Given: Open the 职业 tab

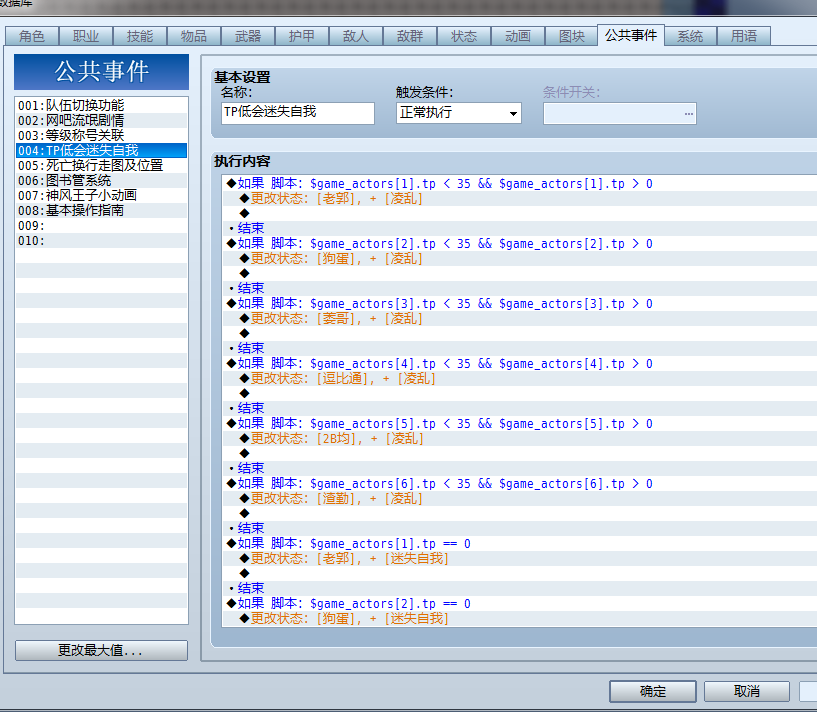Looking at the screenshot, I should tap(86, 36).
